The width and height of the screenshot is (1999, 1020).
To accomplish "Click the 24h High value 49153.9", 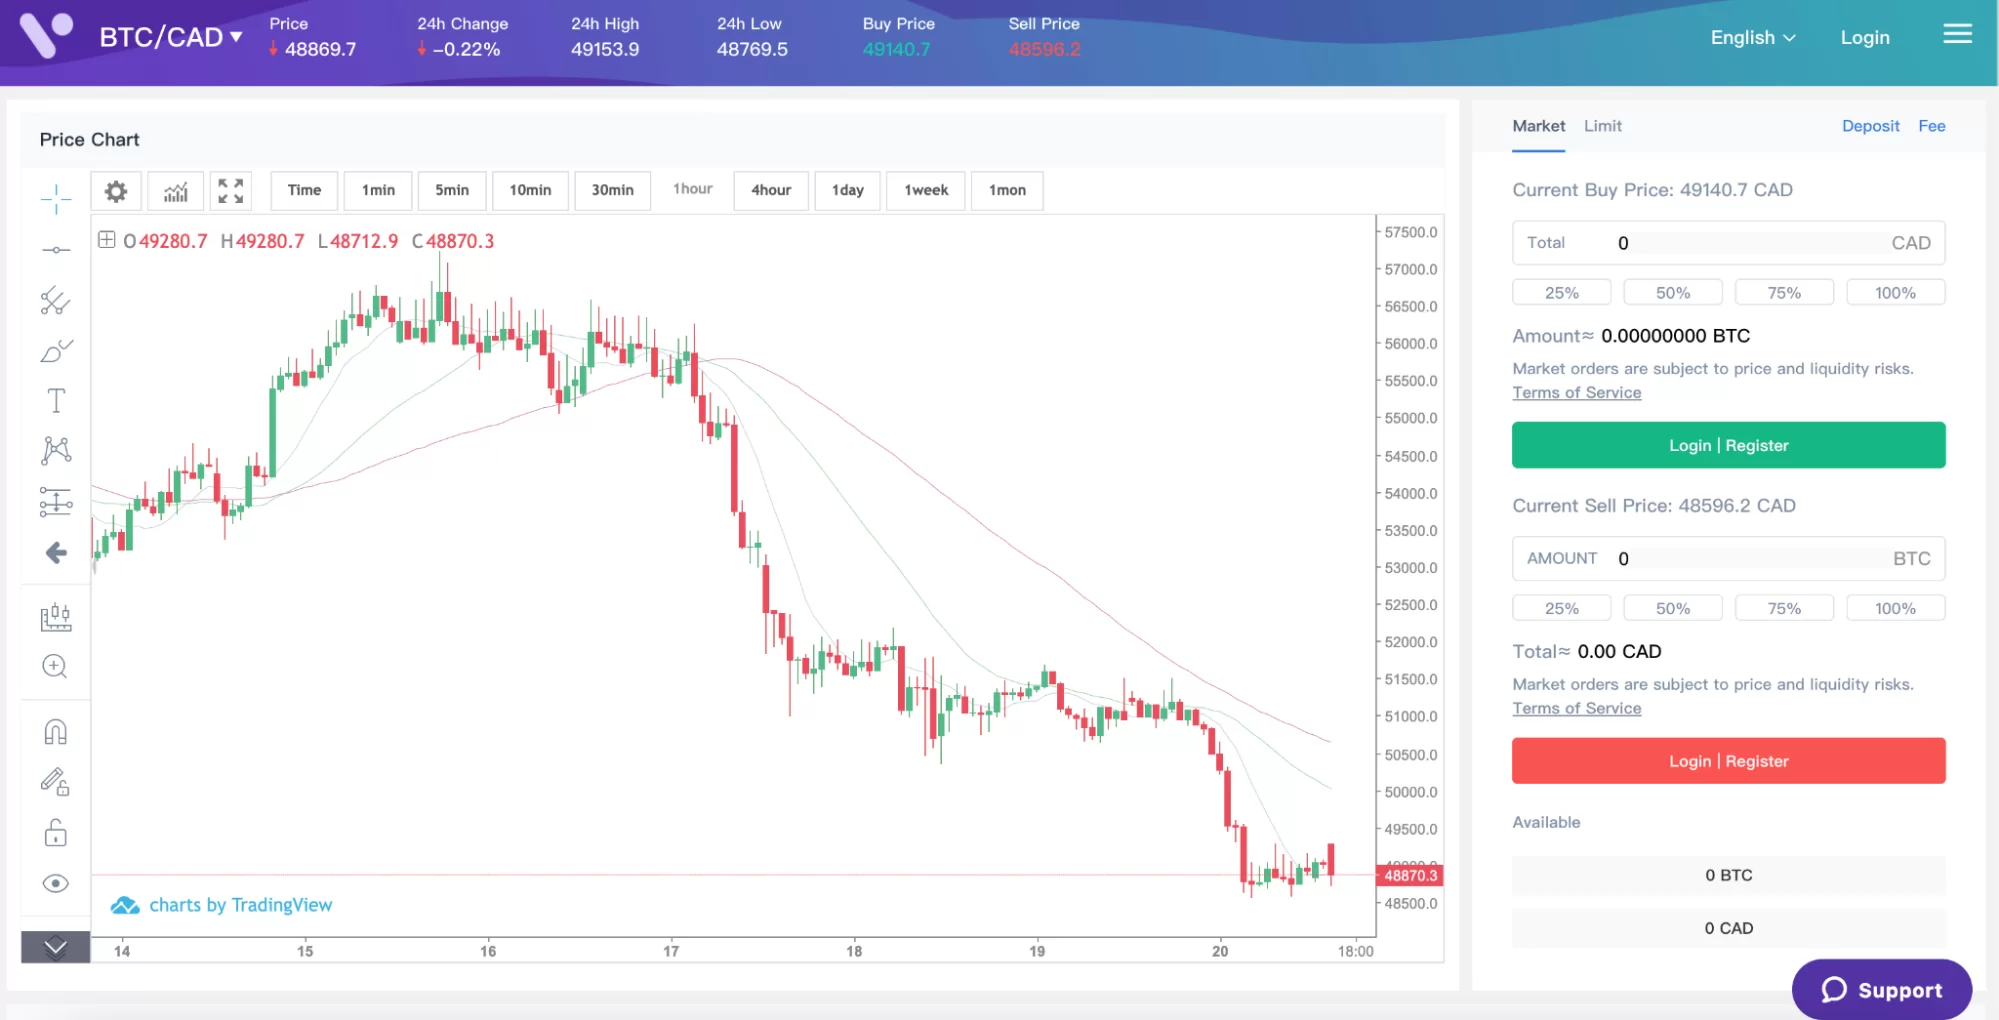I will (605, 49).
